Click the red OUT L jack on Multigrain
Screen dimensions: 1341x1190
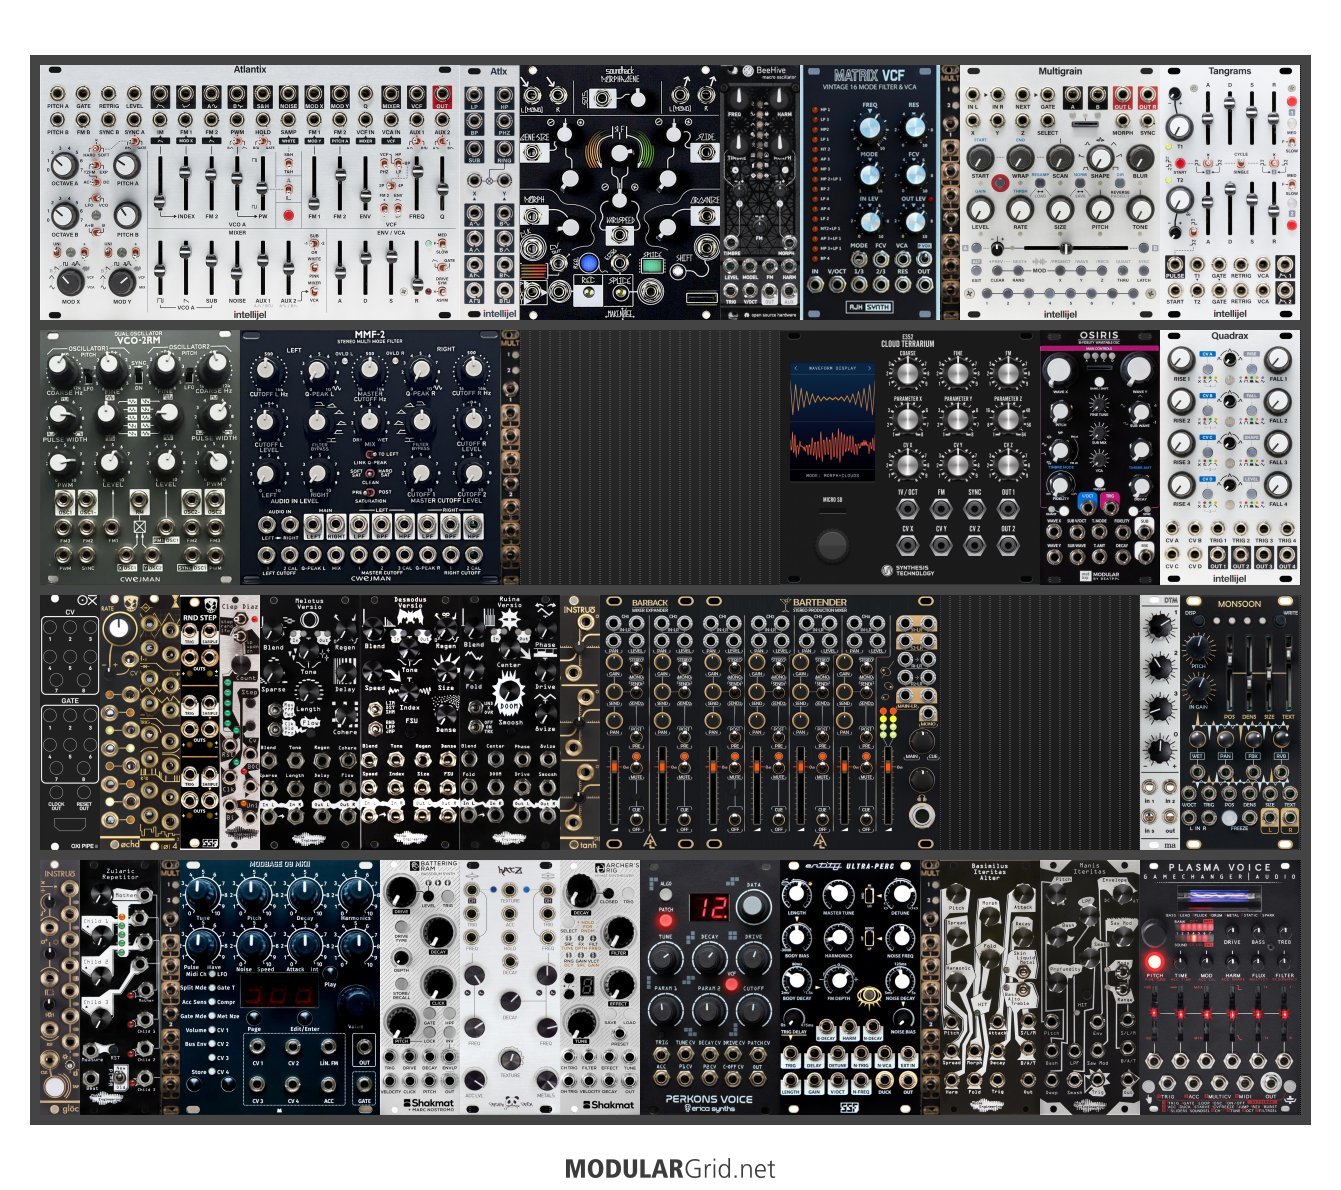(1122, 94)
